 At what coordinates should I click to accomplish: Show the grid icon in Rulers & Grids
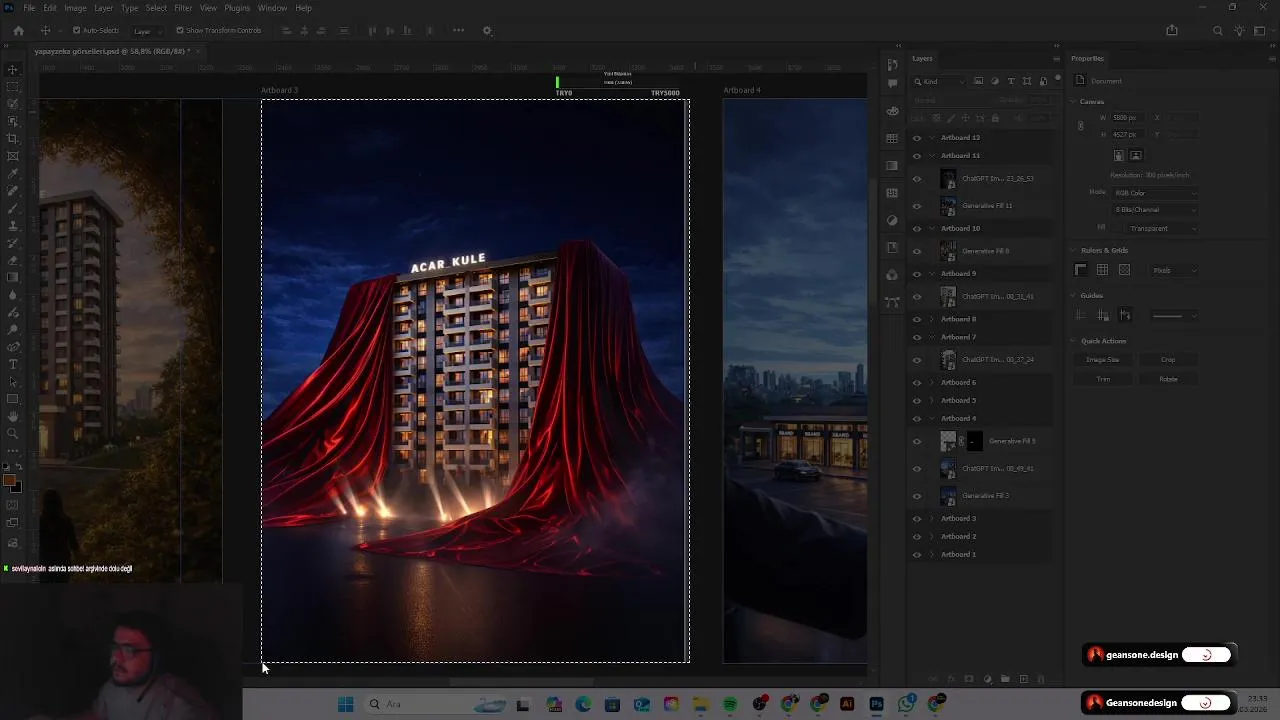click(1102, 270)
